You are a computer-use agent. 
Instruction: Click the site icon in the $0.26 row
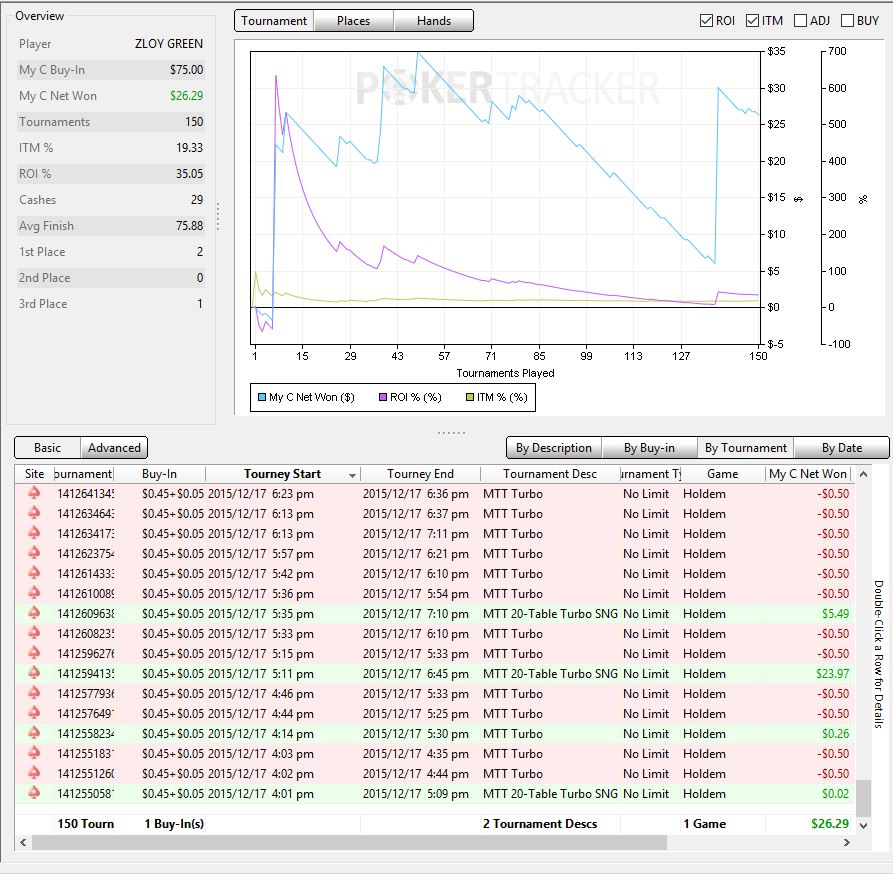[34, 734]
